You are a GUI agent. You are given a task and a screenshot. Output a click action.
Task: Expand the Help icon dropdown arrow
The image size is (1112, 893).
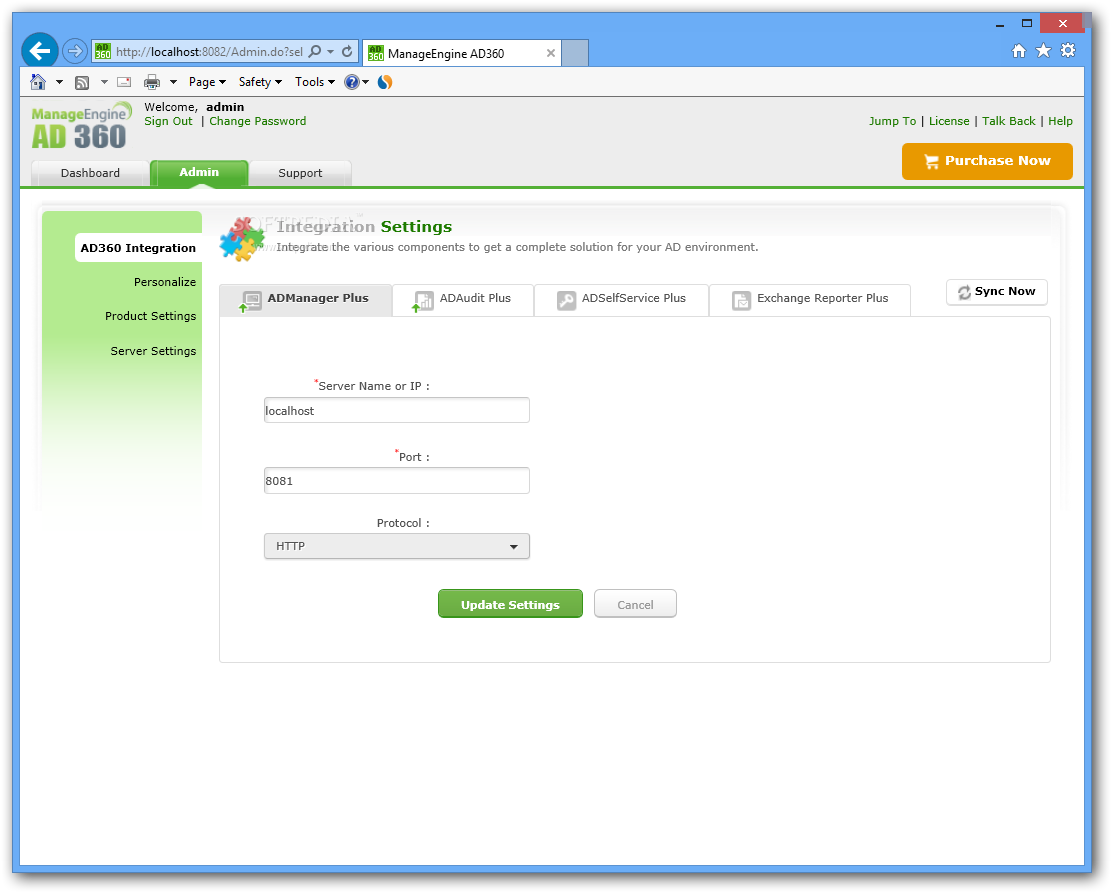tap(366, 82)
